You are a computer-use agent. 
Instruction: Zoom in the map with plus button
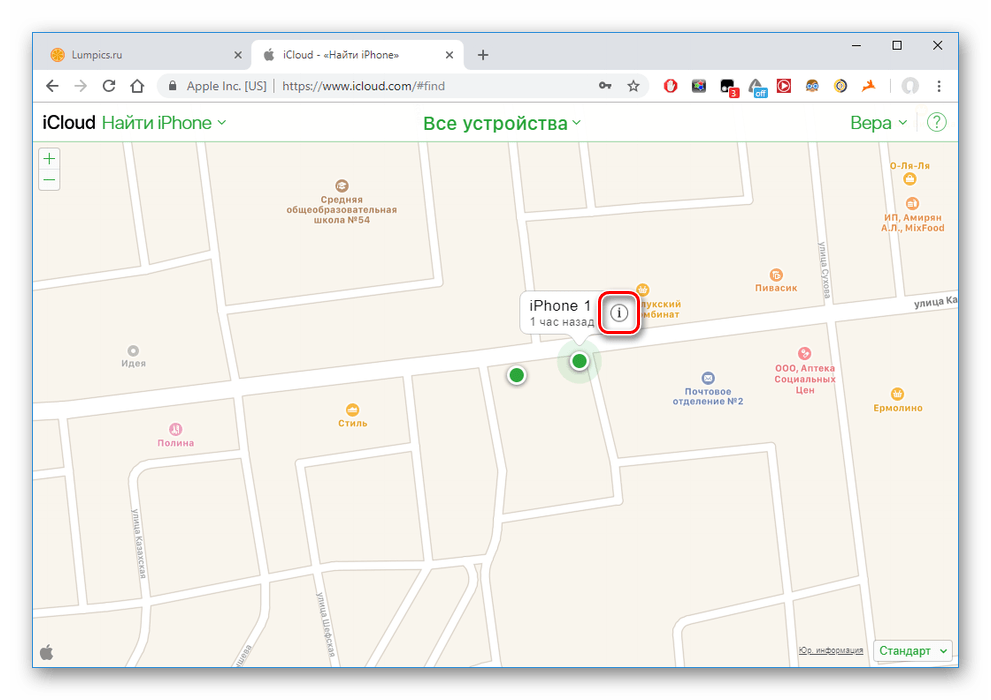[49, 159]
